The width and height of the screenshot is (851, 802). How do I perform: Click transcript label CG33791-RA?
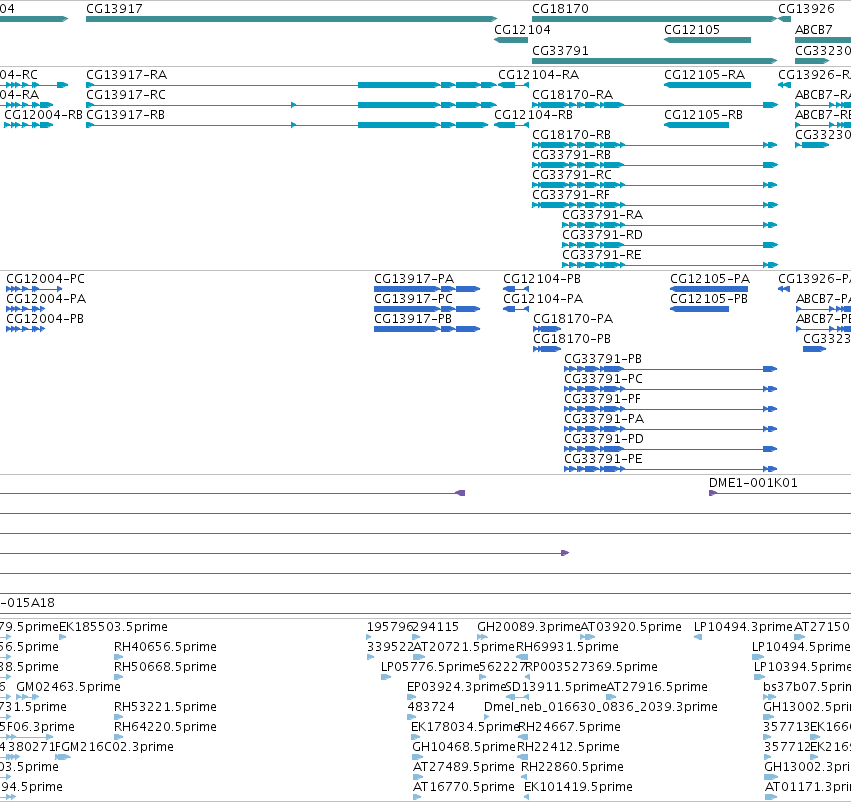[x=602, y=215]
